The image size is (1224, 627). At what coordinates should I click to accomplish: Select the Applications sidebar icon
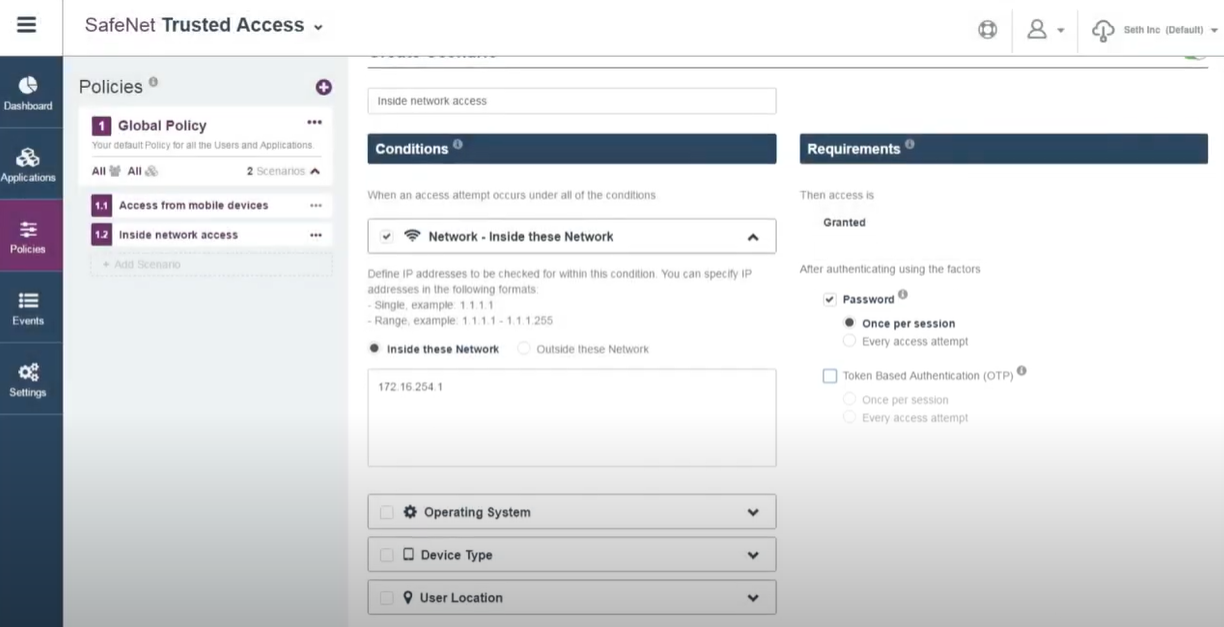coord(29,162)
